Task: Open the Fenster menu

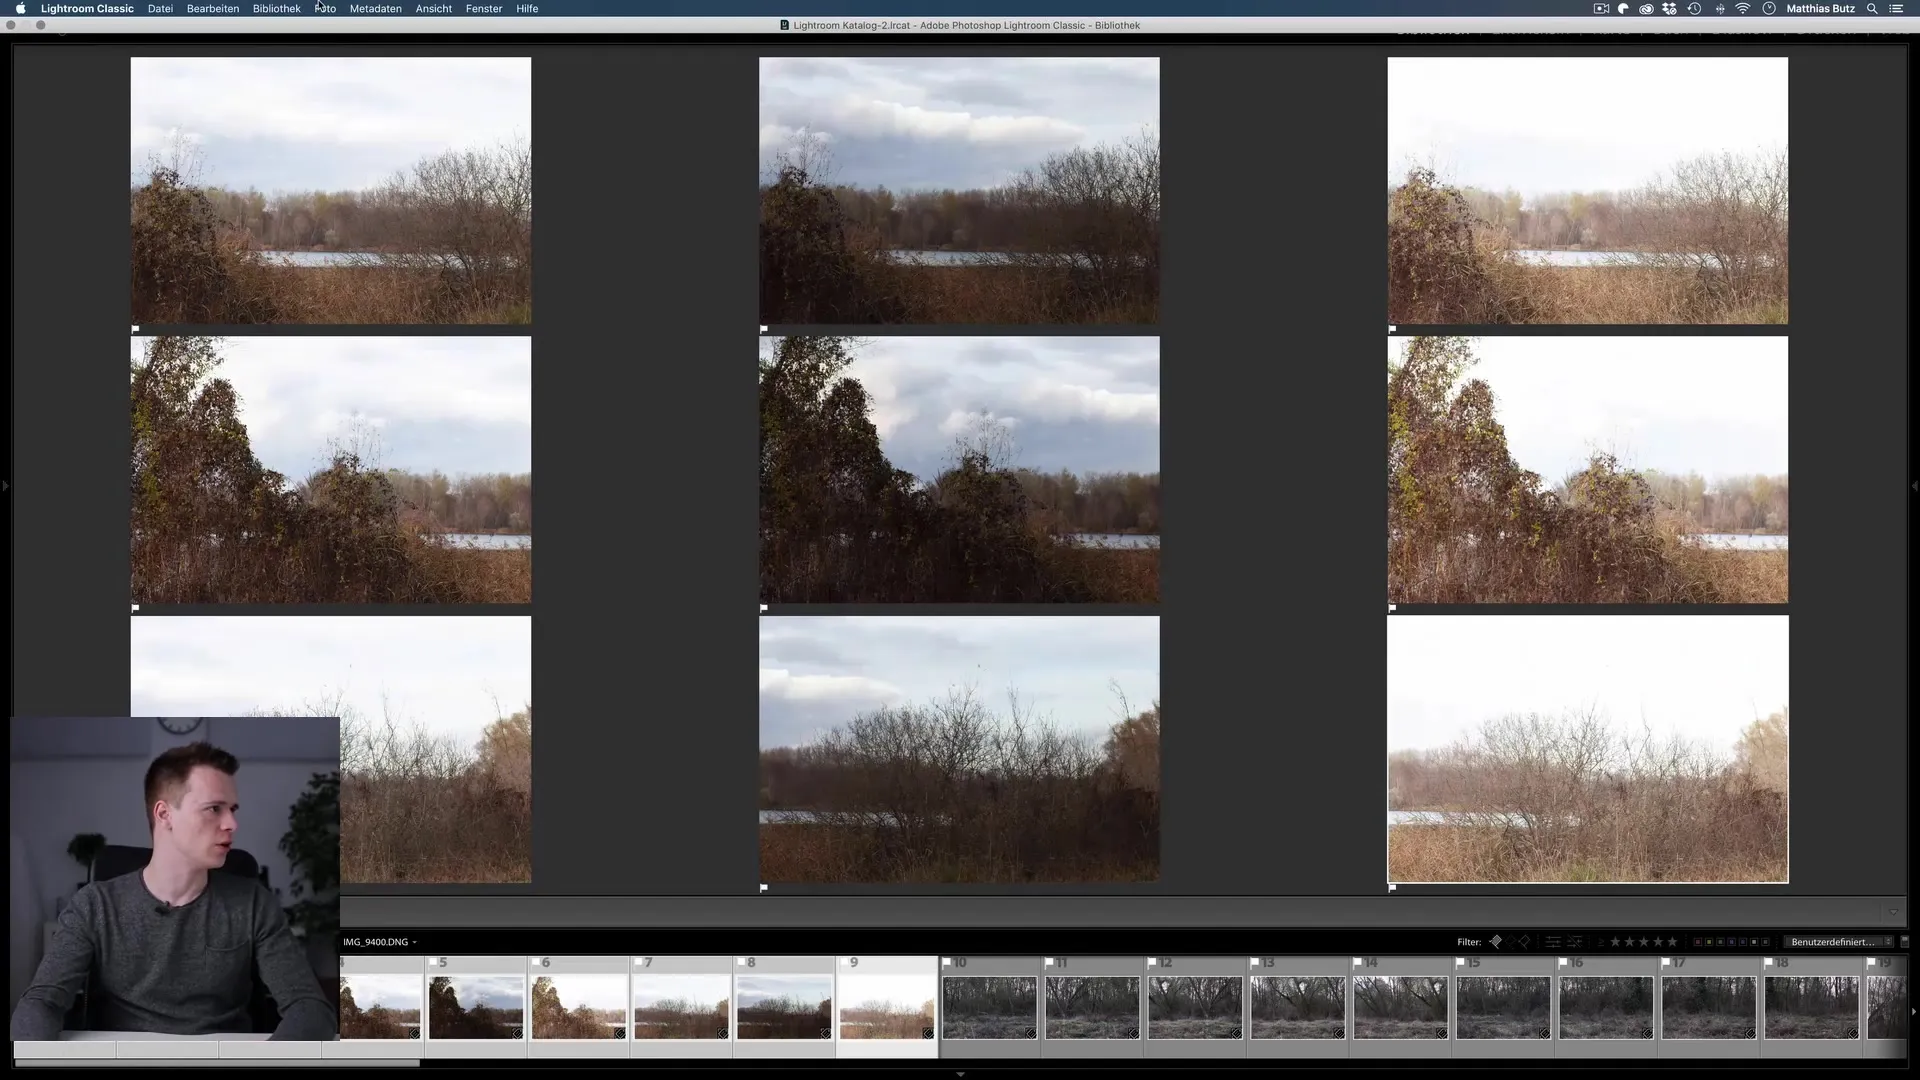Action: pyautogui.click(x=484, y=8)
